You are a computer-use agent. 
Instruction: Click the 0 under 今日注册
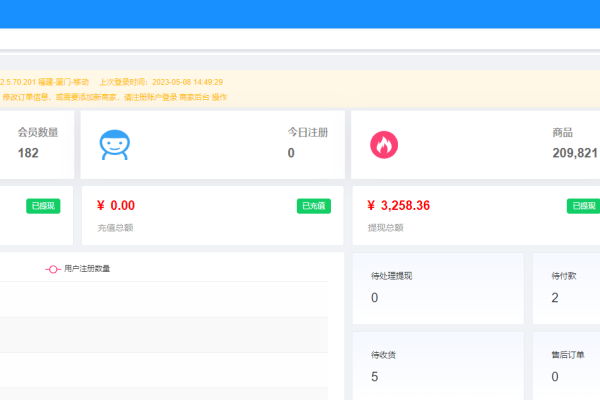point(291,153)
